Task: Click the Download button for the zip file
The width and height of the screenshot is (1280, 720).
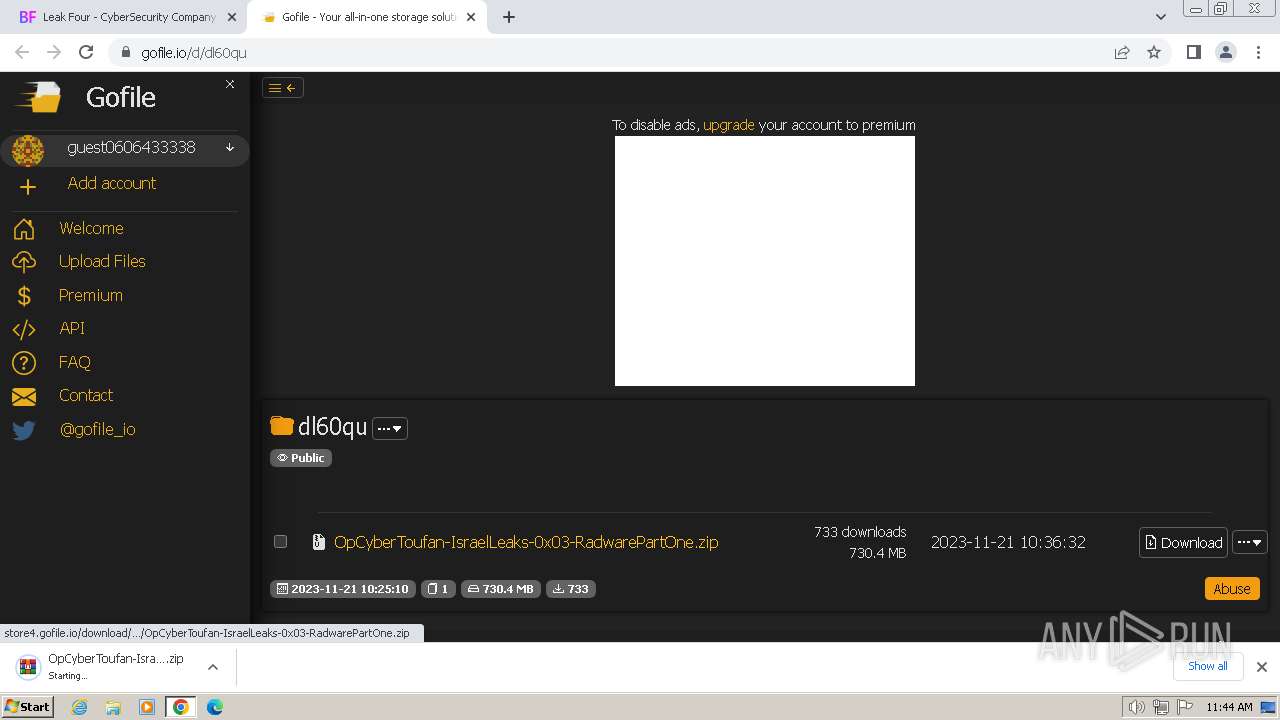Action: pos(1183,542)
